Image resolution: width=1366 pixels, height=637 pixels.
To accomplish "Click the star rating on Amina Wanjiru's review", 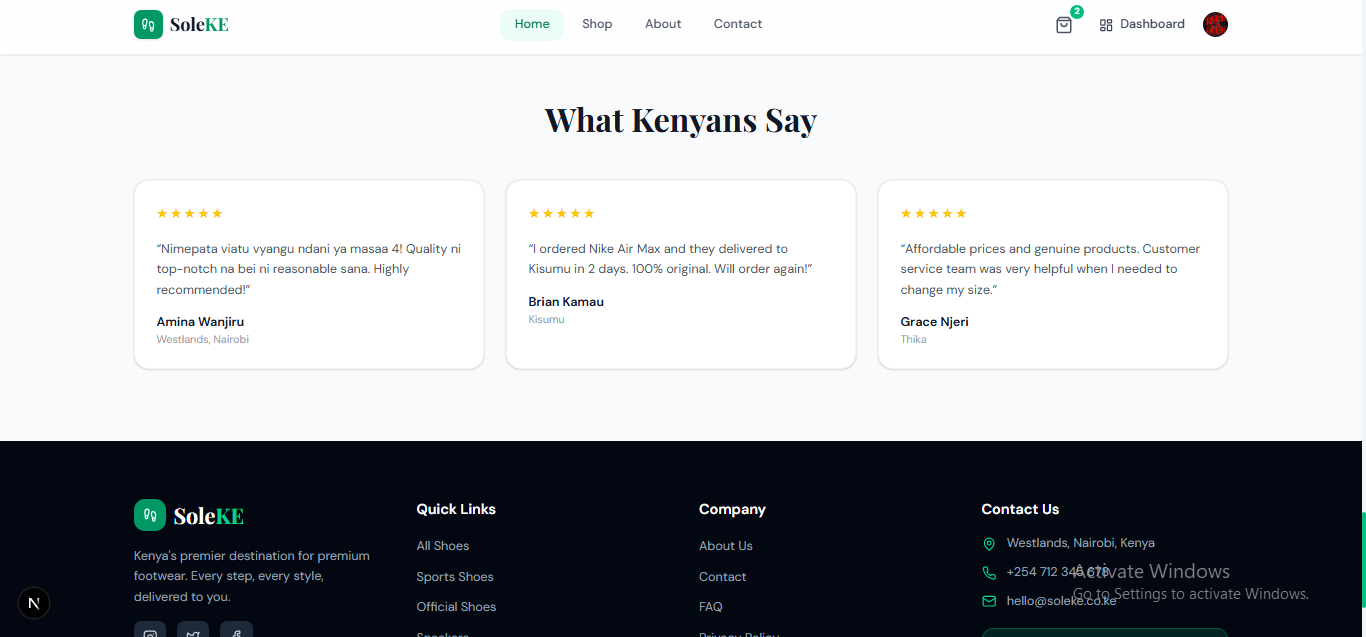I will 190,213.
